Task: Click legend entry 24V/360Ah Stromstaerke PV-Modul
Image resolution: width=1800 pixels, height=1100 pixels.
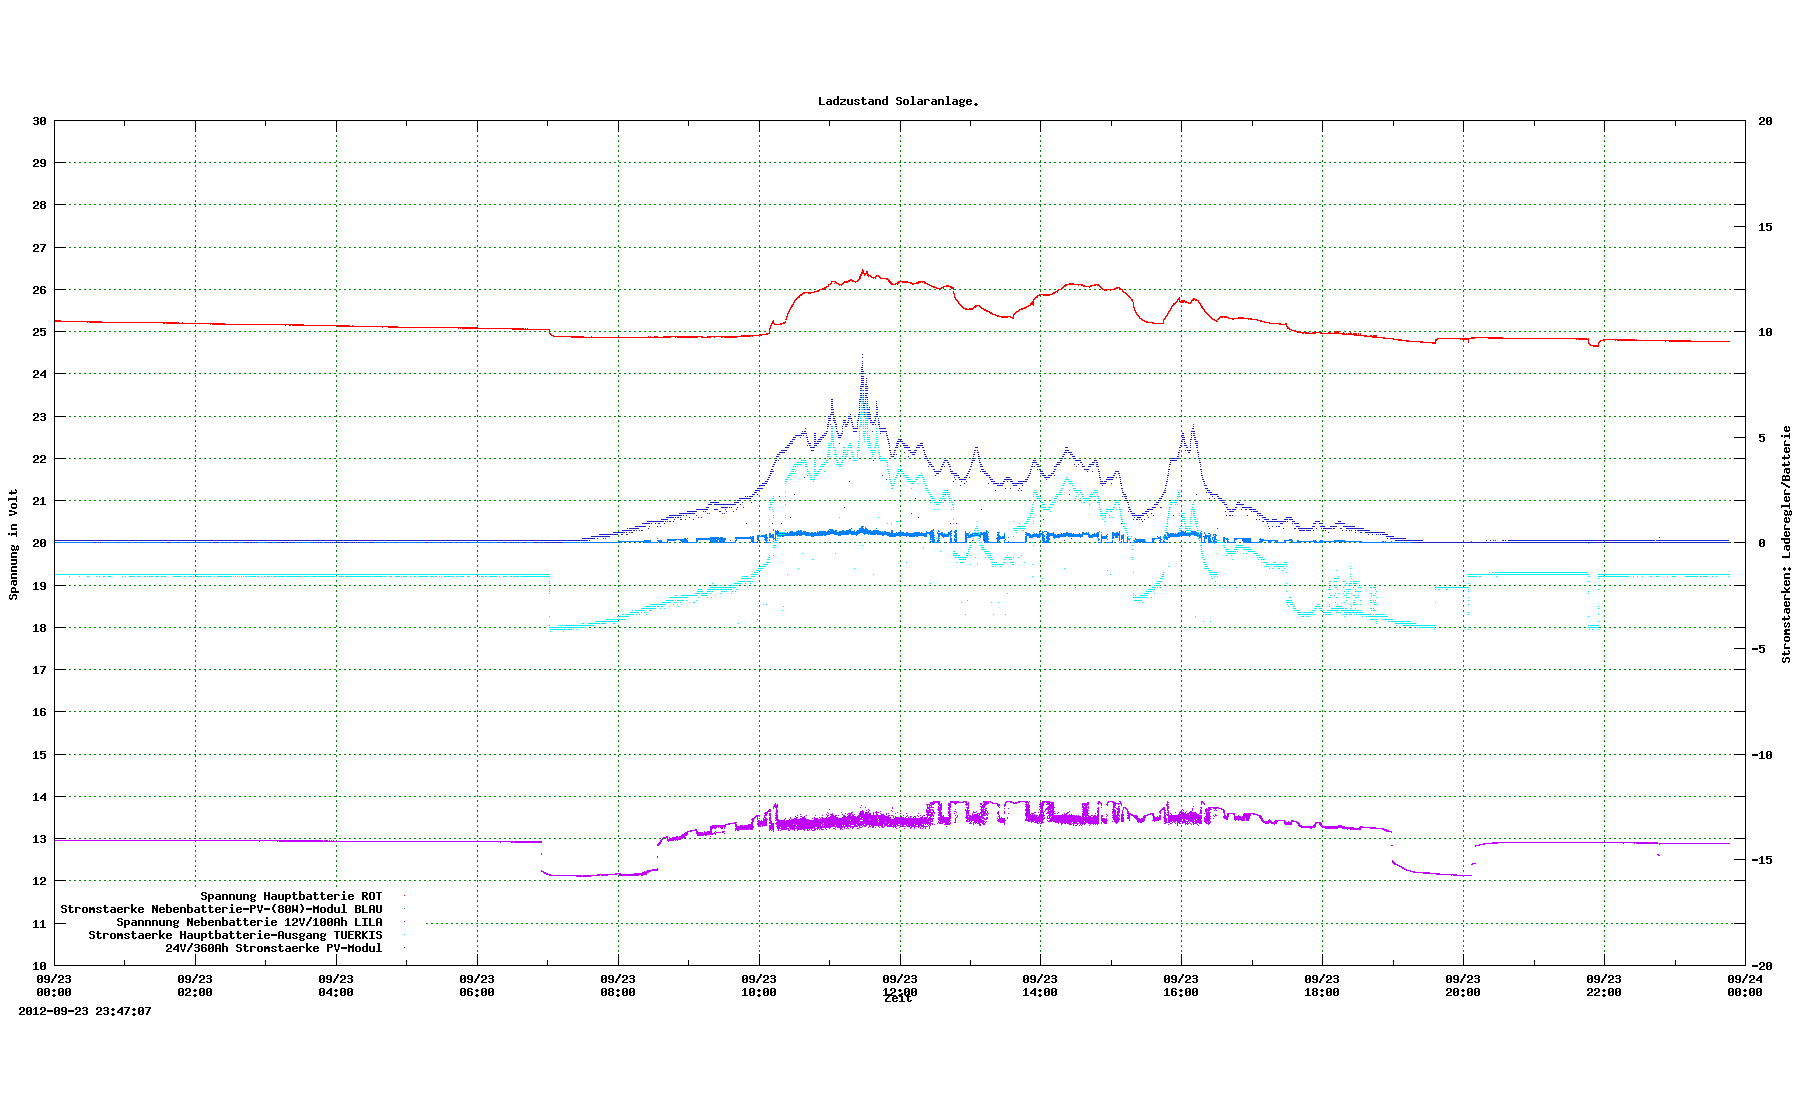Action: 273,948
